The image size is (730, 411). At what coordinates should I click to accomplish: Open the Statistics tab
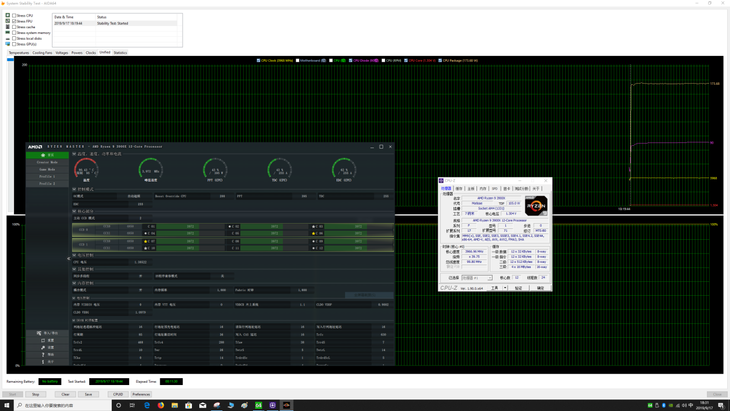click(120, 53)
